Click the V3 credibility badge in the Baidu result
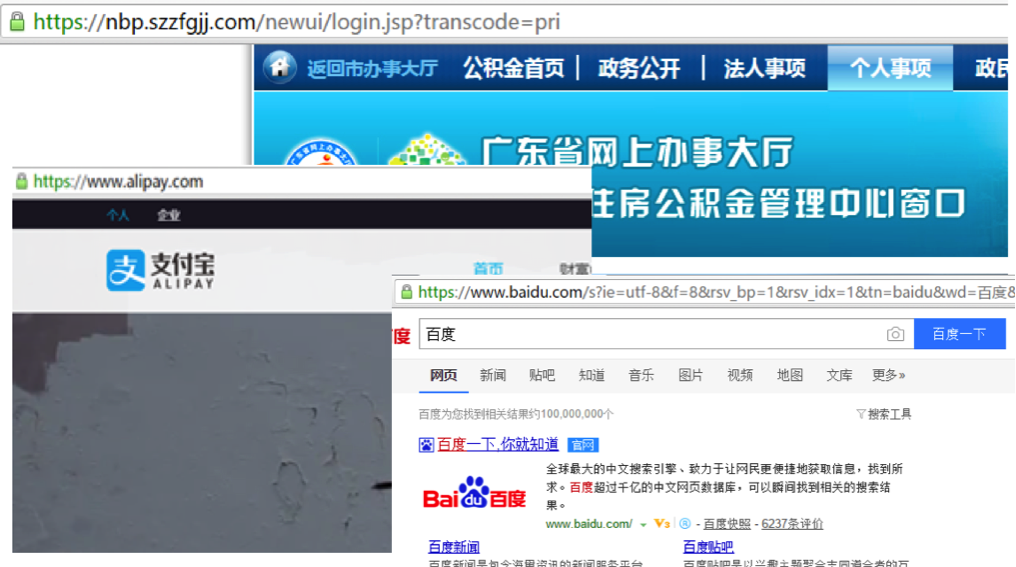Viewport: 1016px width, 567px height. 661,524
